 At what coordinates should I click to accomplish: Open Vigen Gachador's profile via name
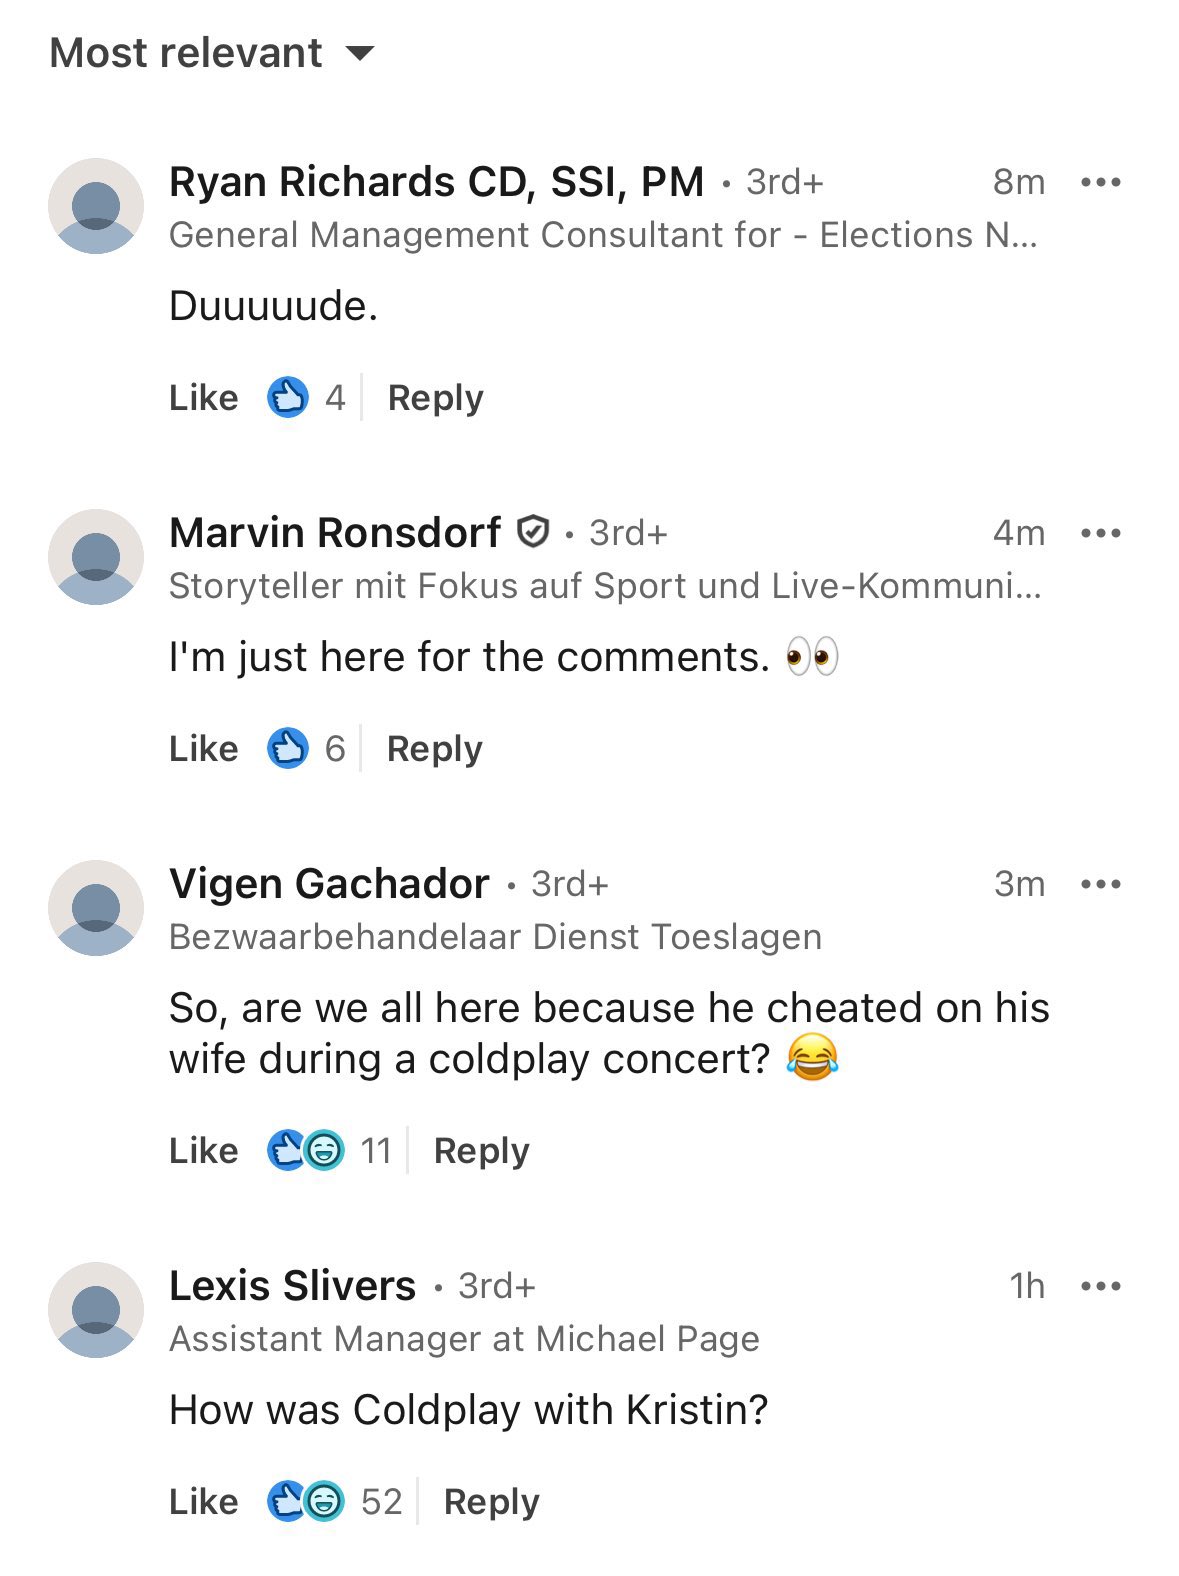[x=329, y=883]
